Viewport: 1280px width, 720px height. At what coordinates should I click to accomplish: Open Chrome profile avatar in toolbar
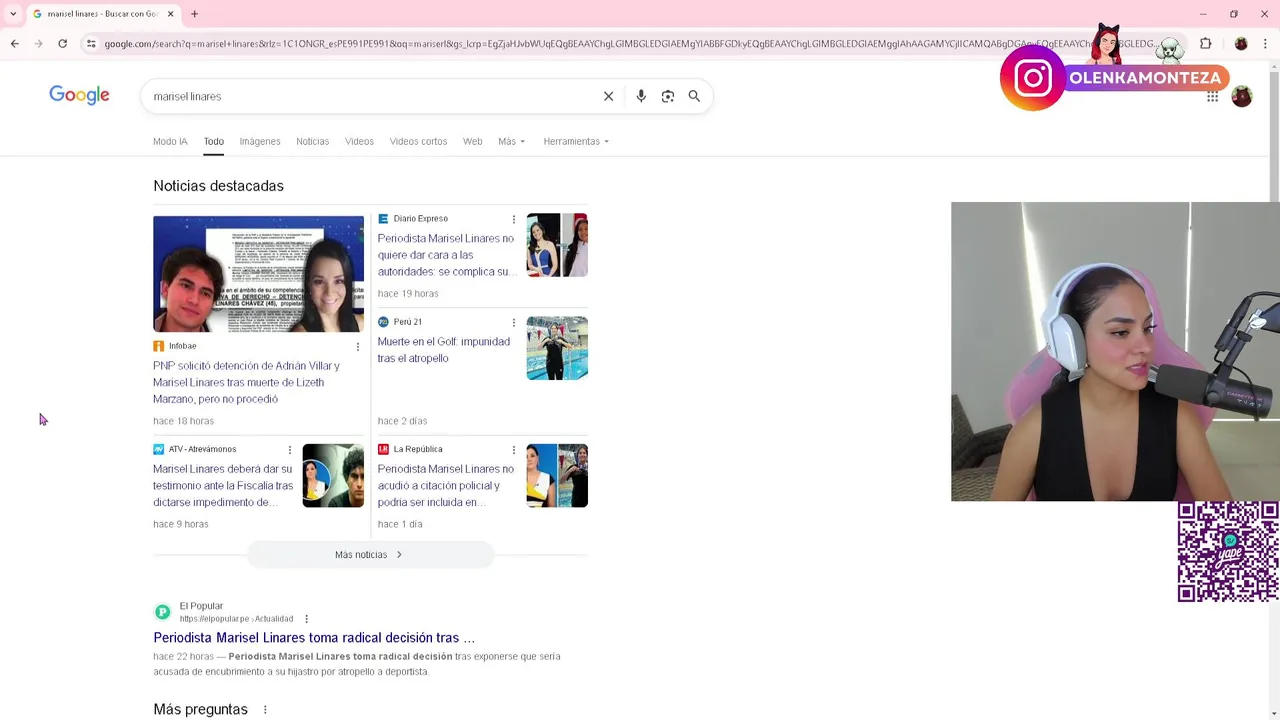1241,44
